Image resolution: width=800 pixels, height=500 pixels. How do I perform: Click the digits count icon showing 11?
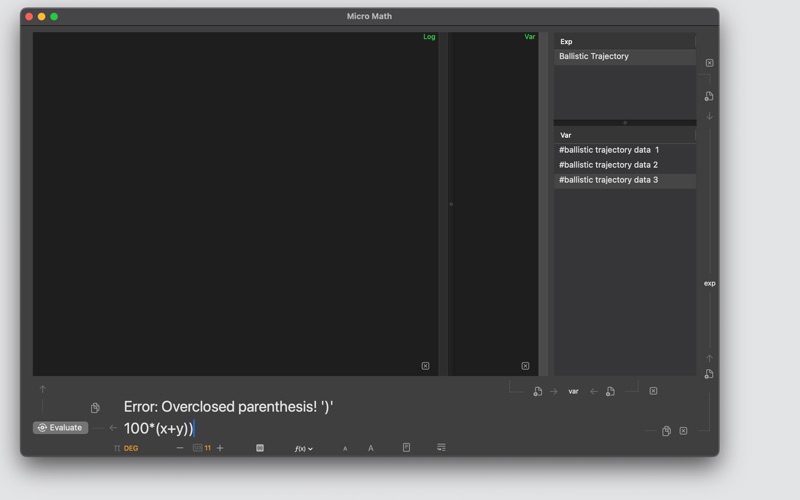(x=202, y=448)
